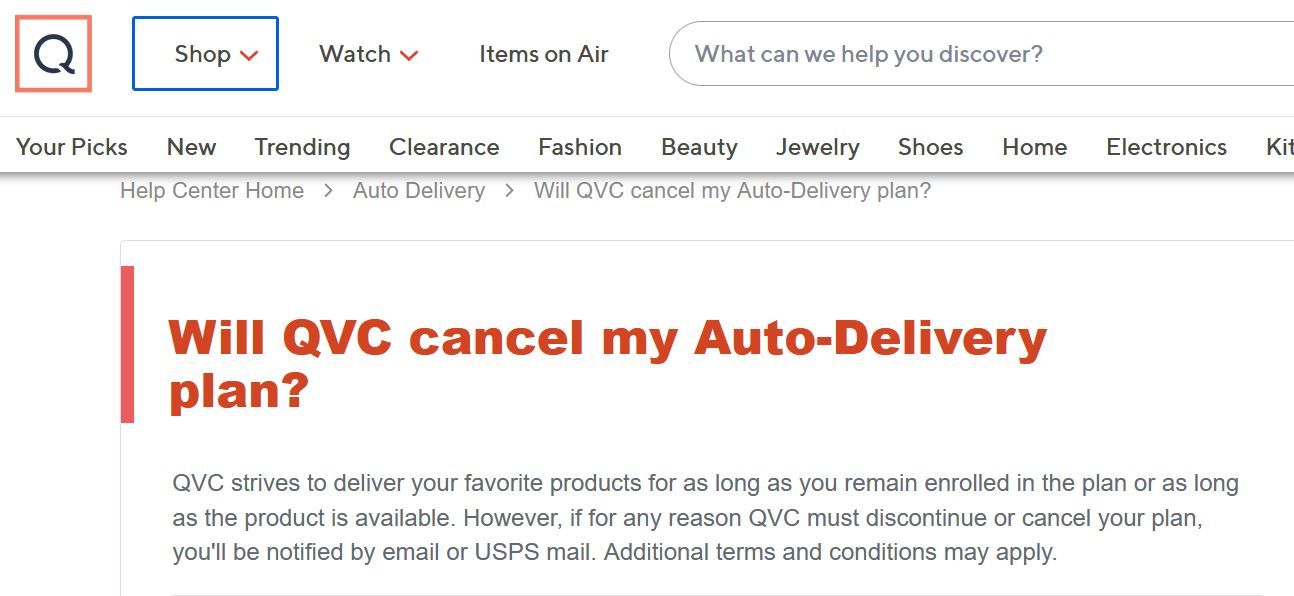Select the Fashion category

[x=579, y=146]
